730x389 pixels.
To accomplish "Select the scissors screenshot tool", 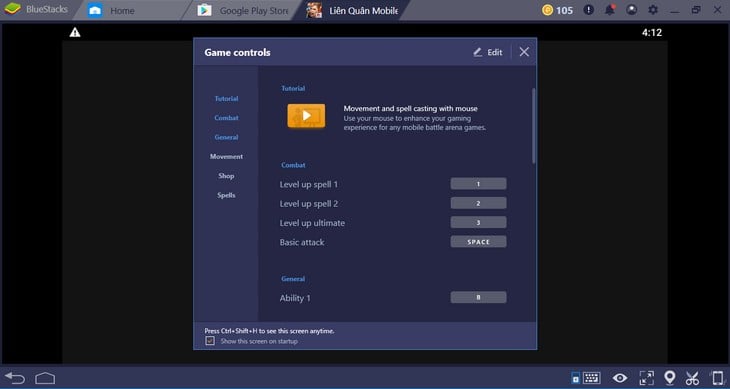I will 692,378.
